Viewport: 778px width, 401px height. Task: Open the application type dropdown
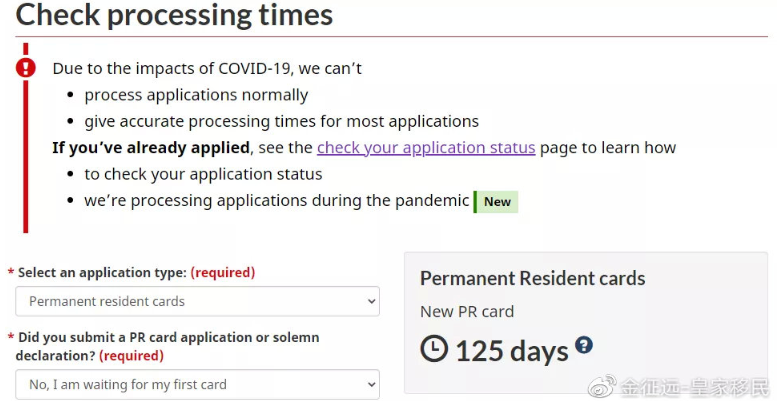197,301
